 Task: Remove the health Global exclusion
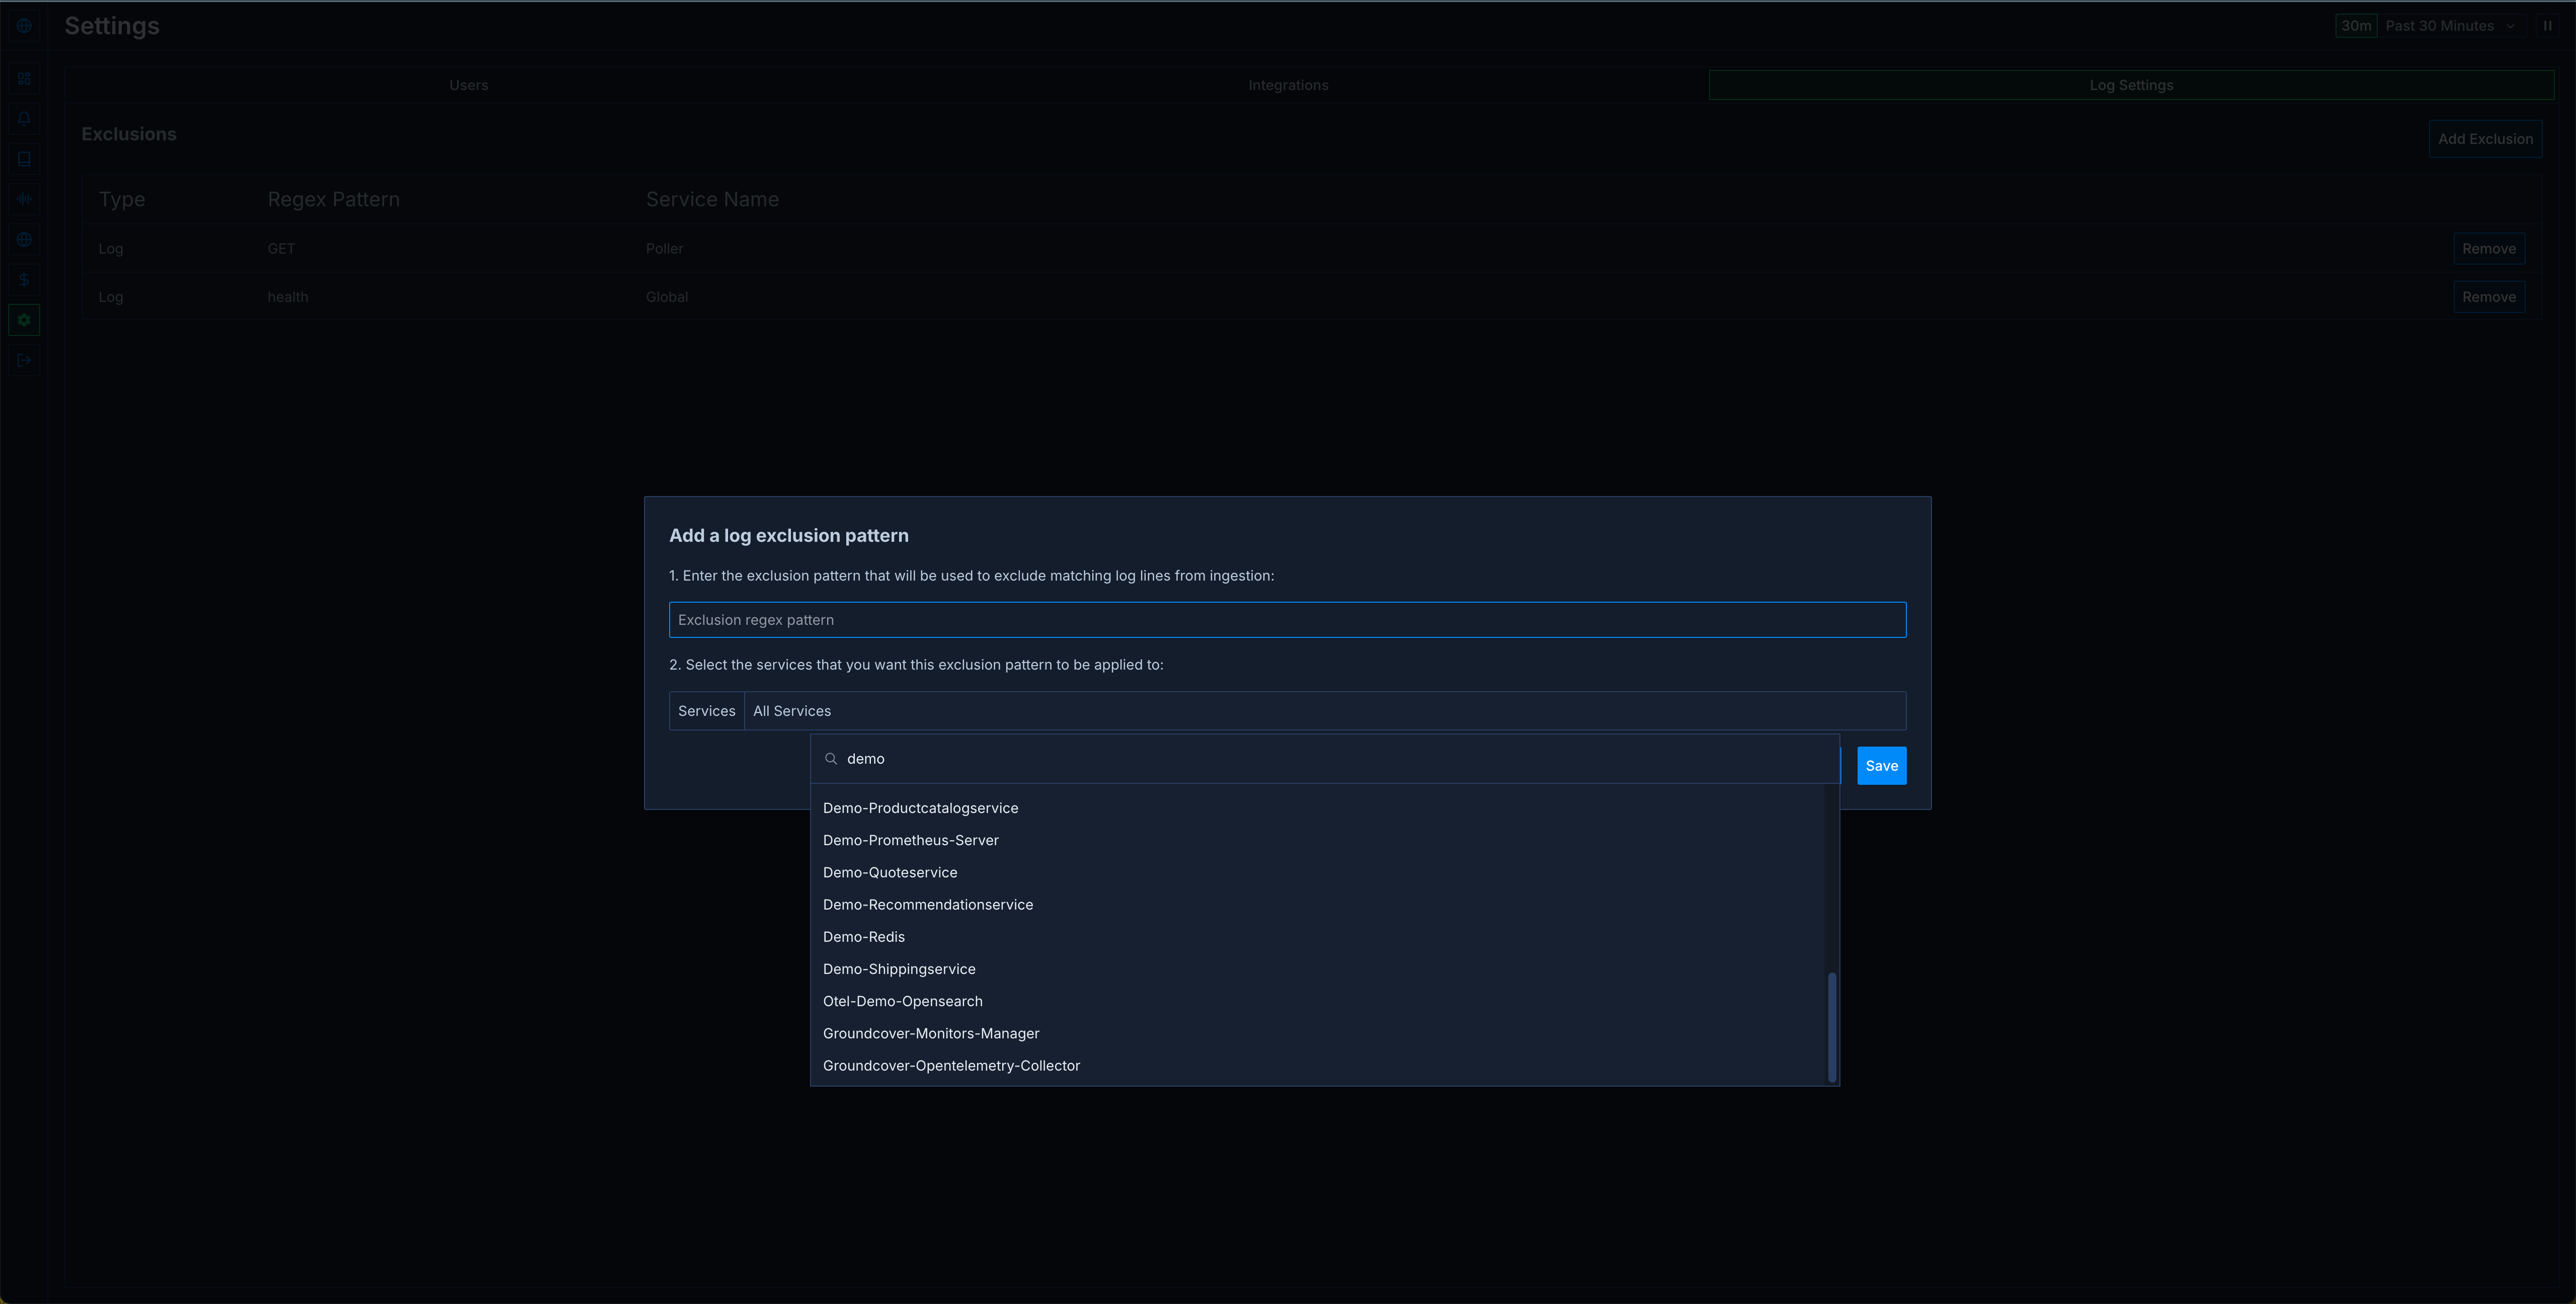click(x=2489, y=297)
